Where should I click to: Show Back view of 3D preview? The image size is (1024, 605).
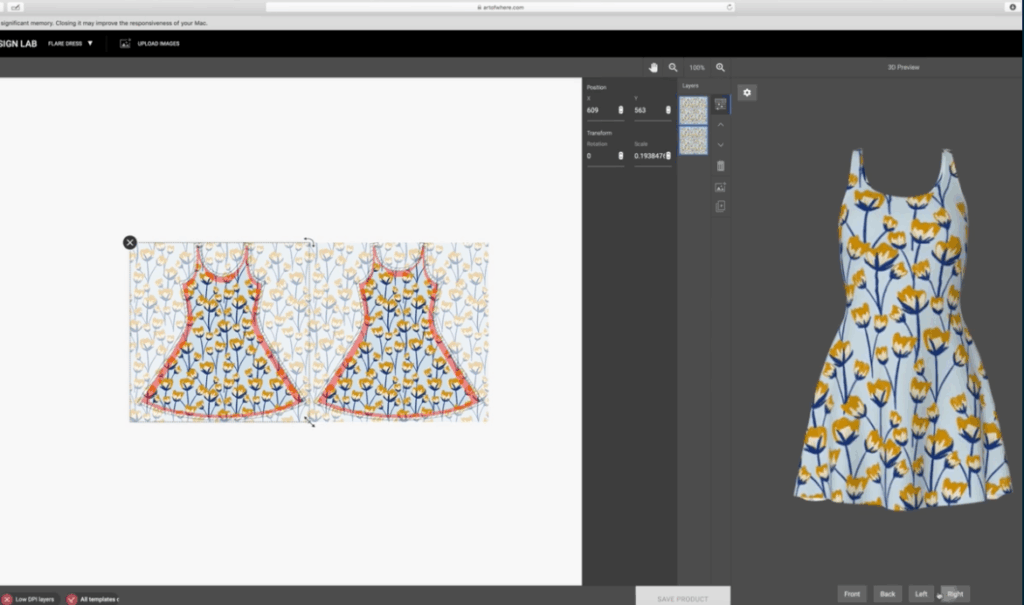coord(888,594)
